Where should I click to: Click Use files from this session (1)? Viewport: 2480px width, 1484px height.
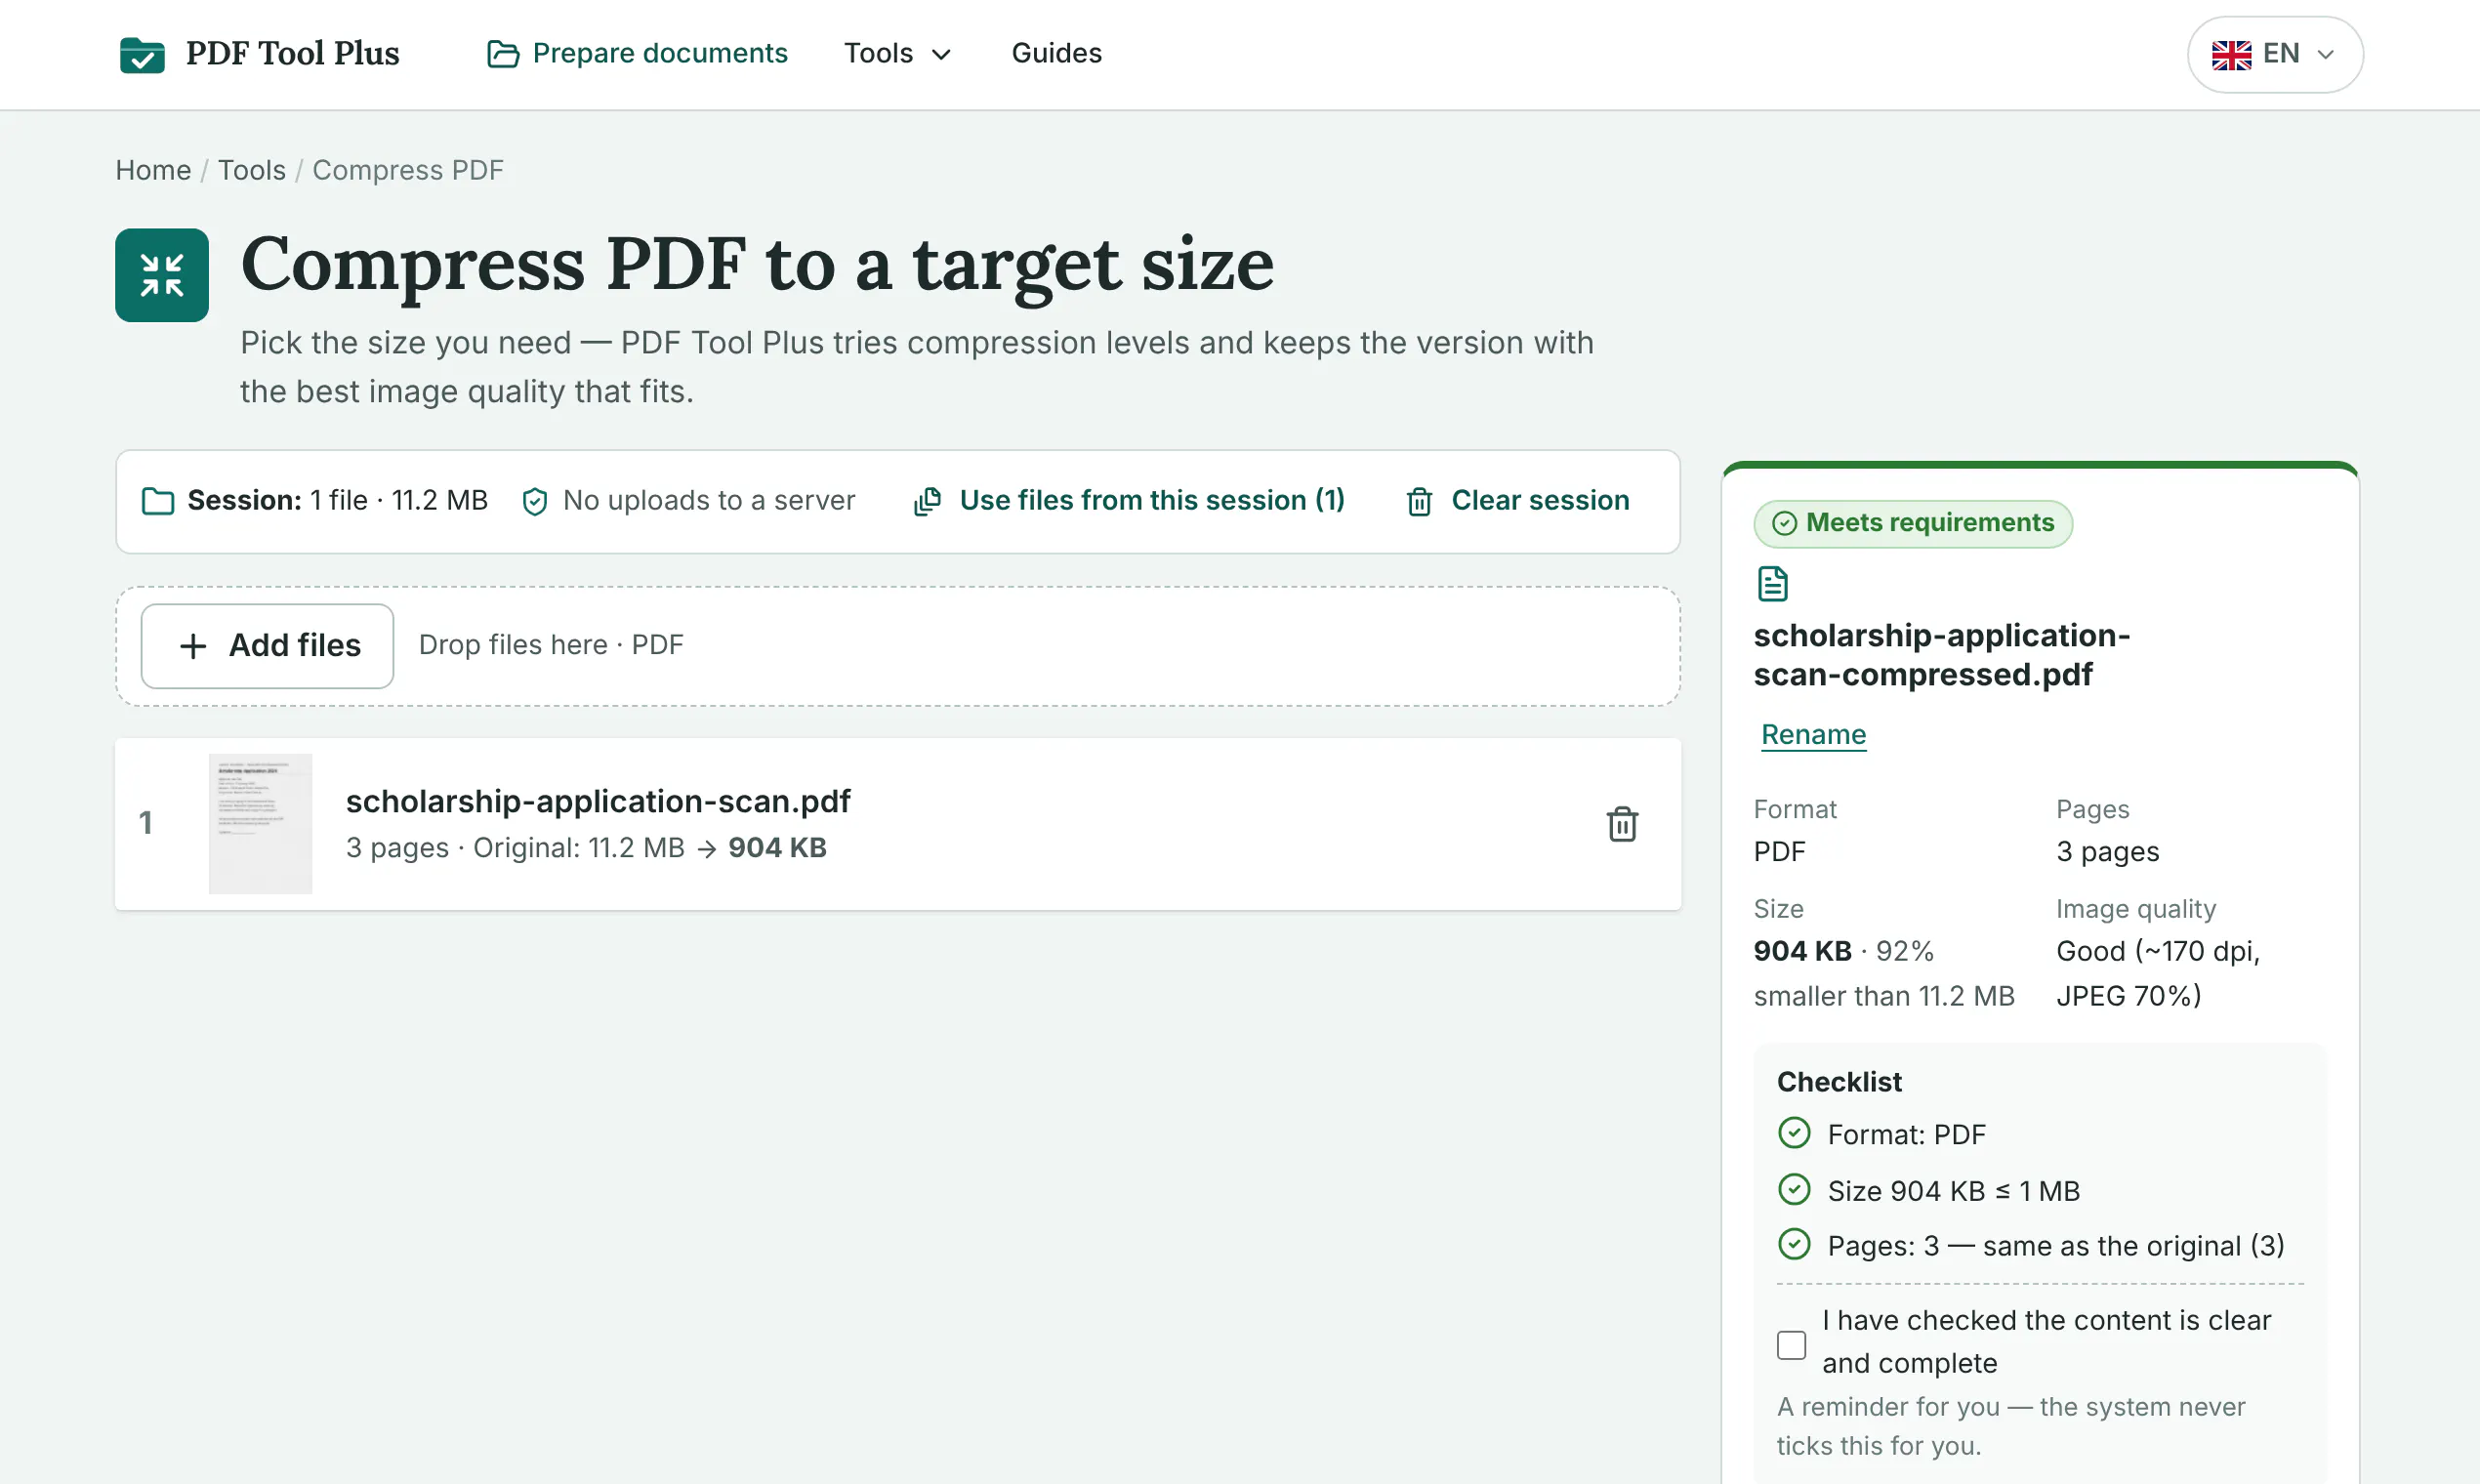pyautogui.click(x=1129, y=501)
